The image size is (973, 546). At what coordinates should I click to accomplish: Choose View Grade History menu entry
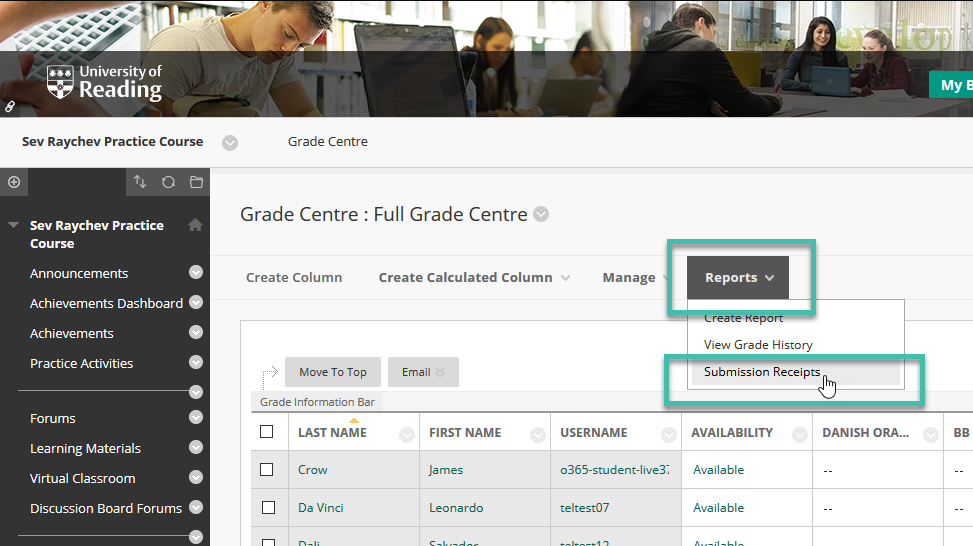coord(758,345)
